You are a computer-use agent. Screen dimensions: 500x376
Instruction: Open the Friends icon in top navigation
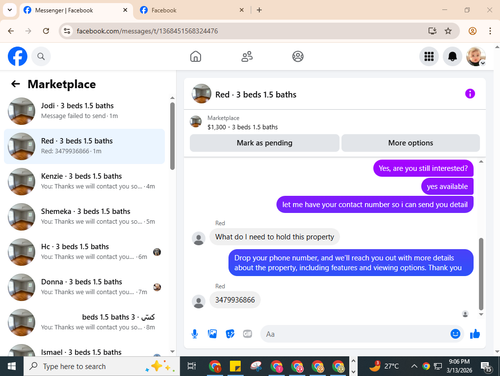[x=247, y=56]
